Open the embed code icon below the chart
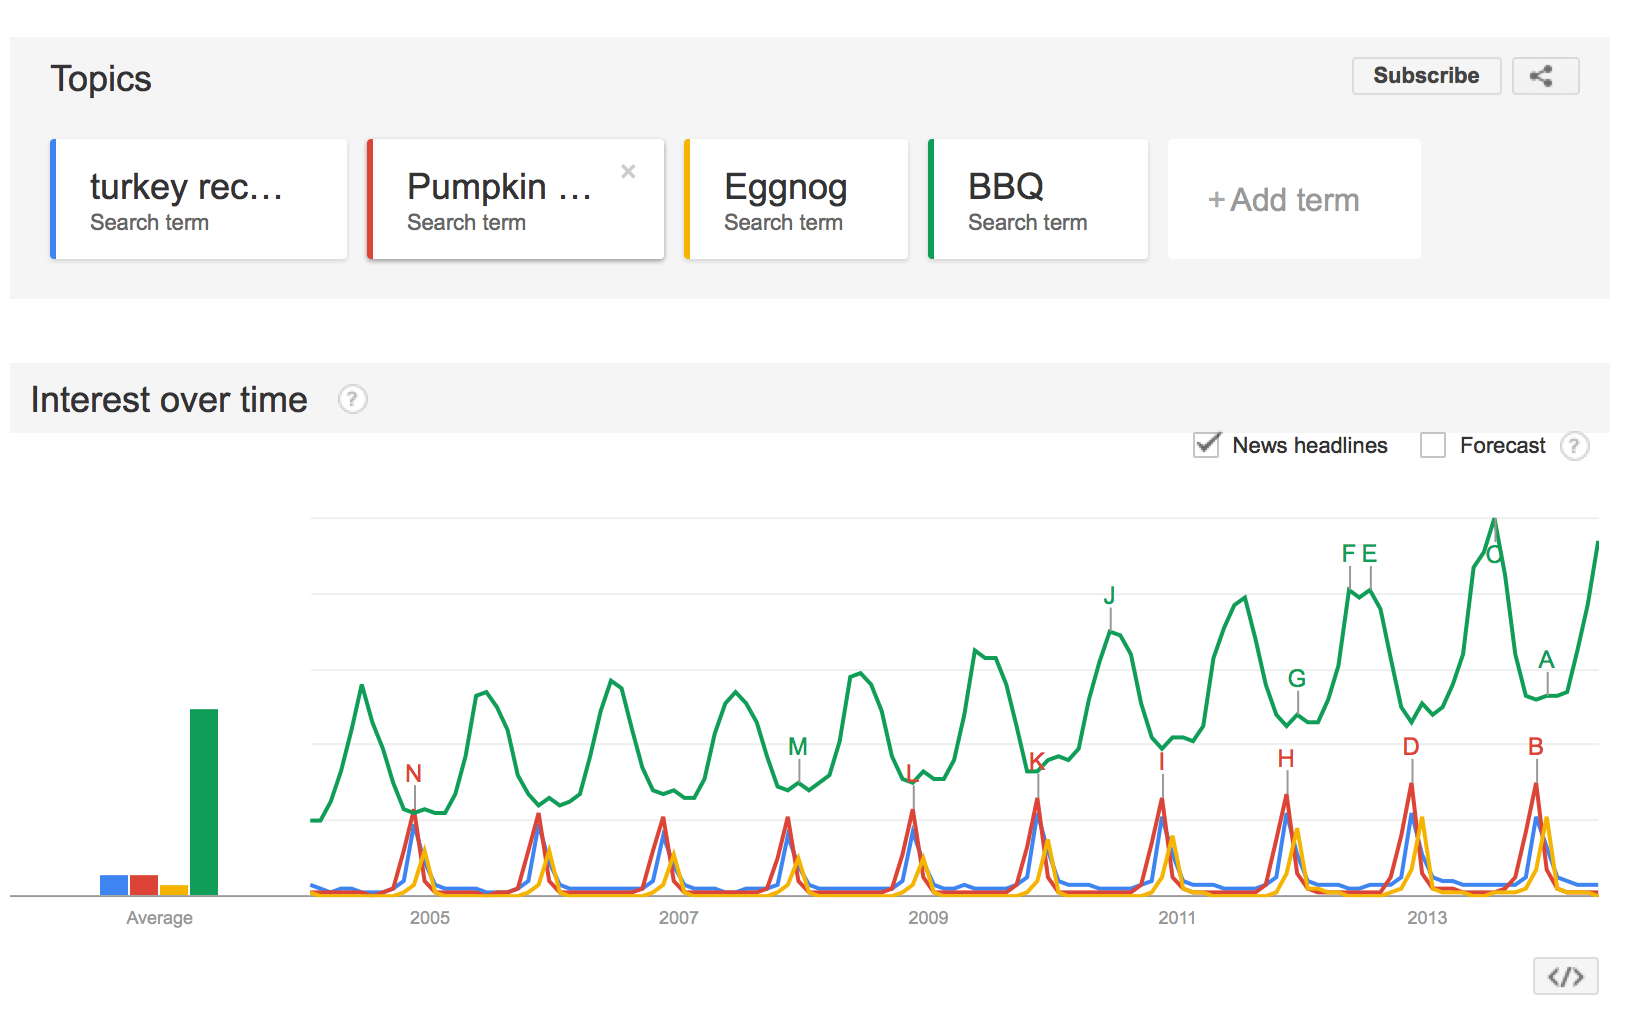 point(1566,976)
